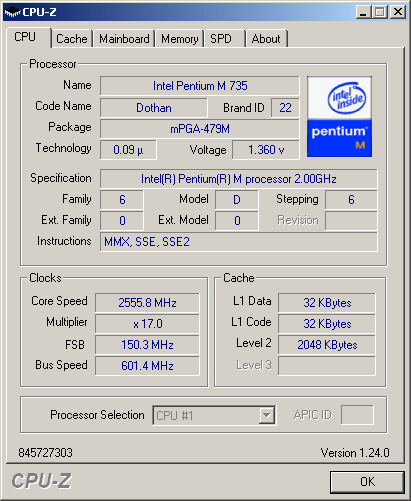Select the Memory tab

pyautogui.click(x=180, y=39)
